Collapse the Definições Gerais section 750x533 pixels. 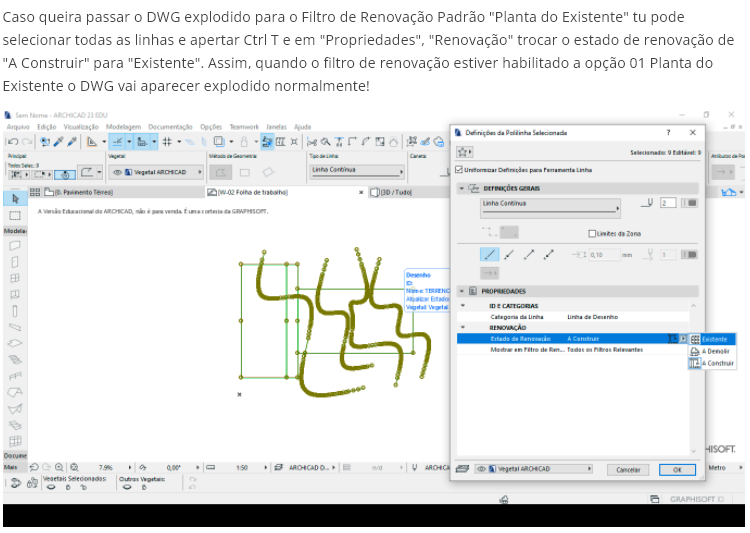click(x=462, y=188)
